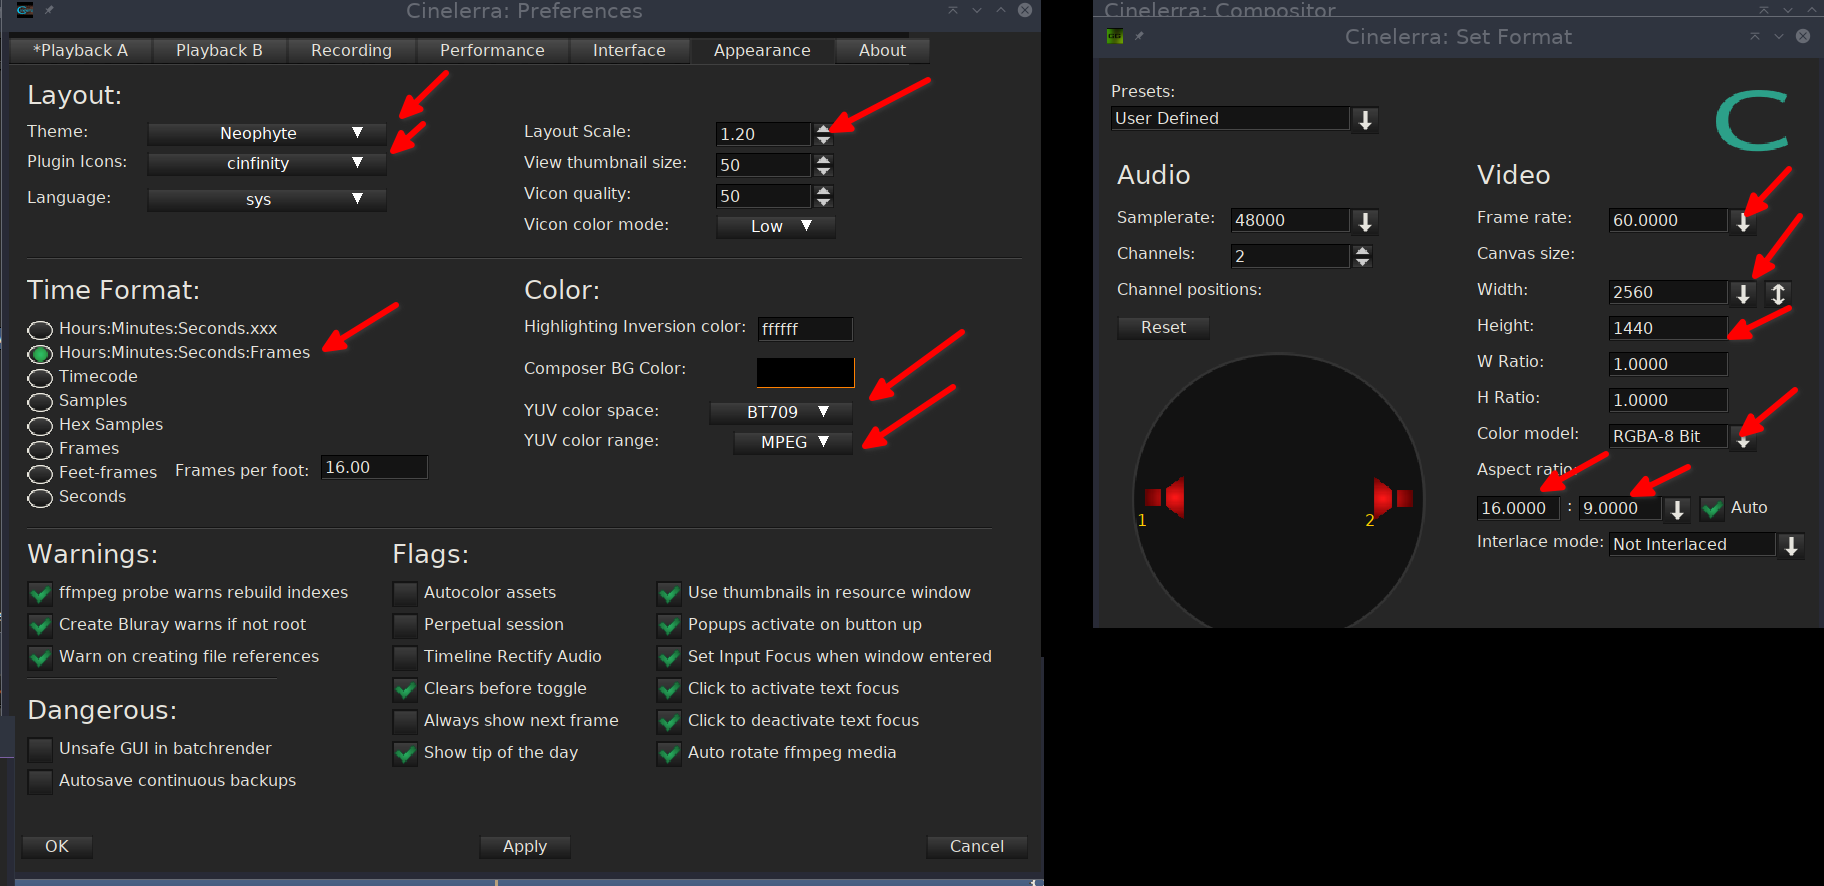Image resolution: width=1824 pixels, height=886 pixels.
Task: Open the Vicon color mode dropdown
Action: 776,226
